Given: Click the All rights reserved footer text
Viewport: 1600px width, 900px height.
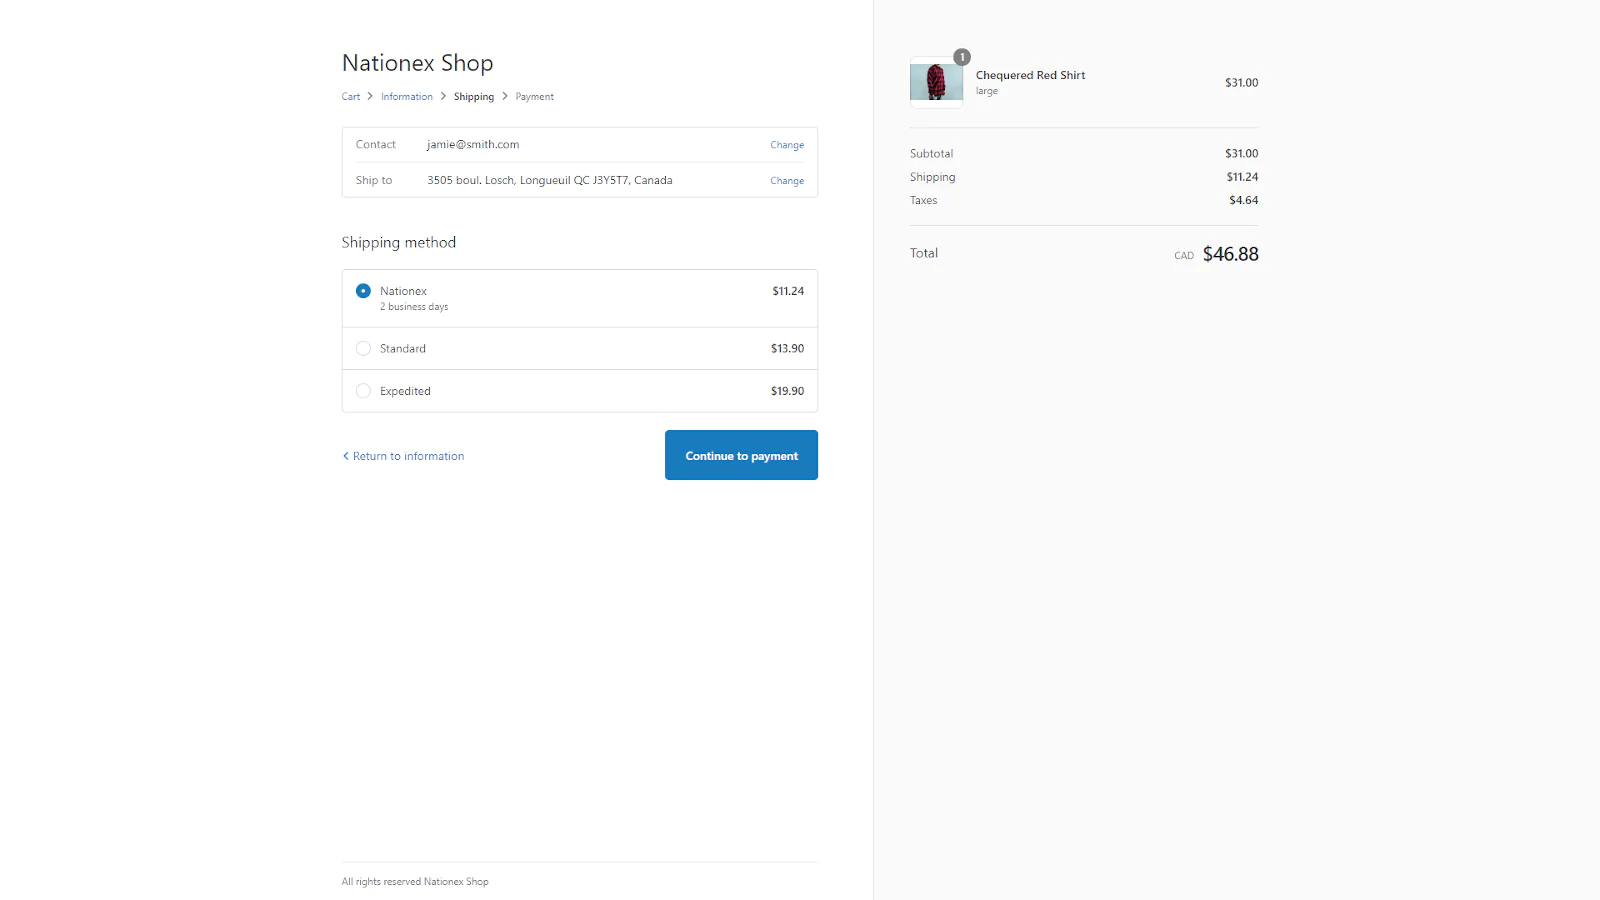Looking at the screenshot, I should [x=415, y=882].
